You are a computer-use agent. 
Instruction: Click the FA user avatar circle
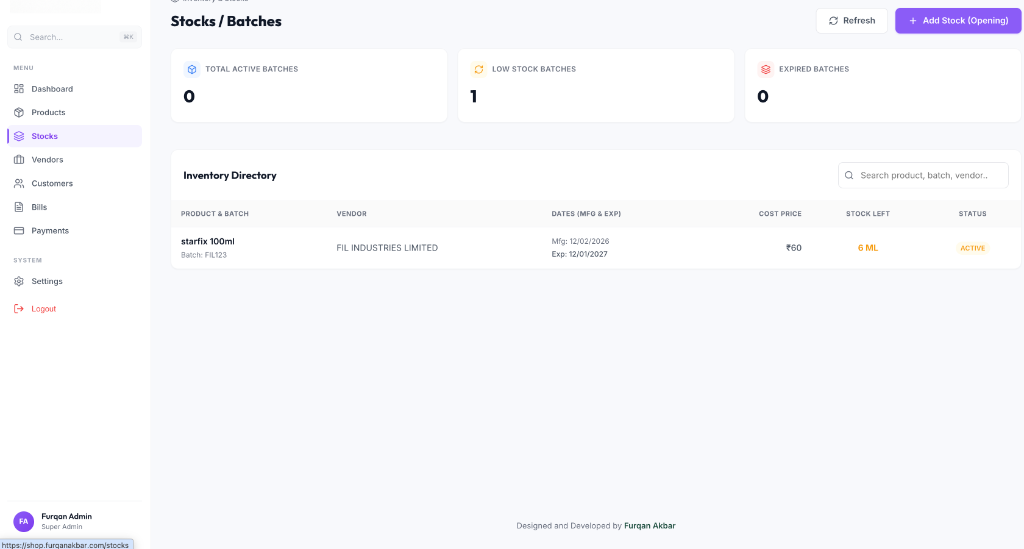click(x=24, y=522)
